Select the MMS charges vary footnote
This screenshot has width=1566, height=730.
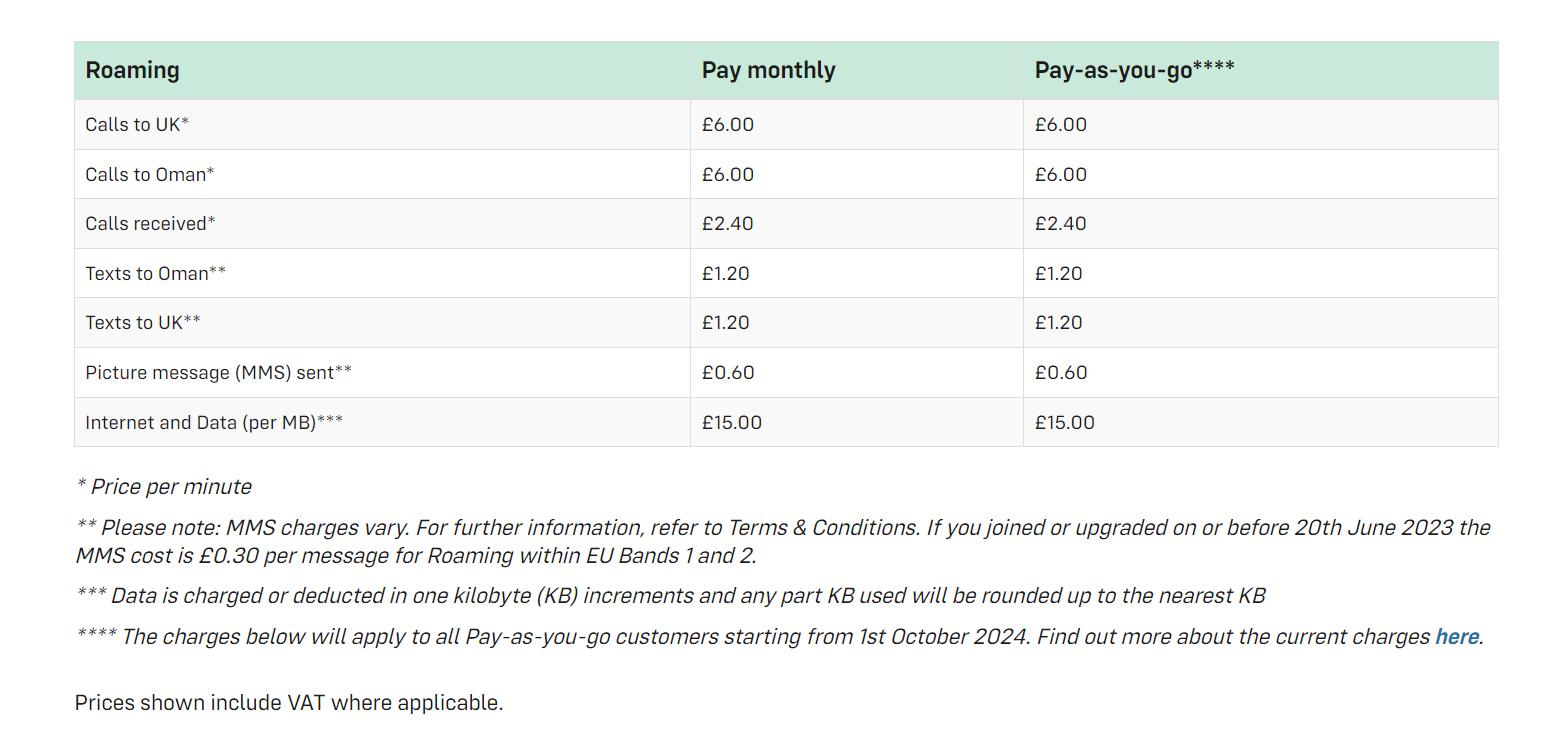click(x=783, y=541)
